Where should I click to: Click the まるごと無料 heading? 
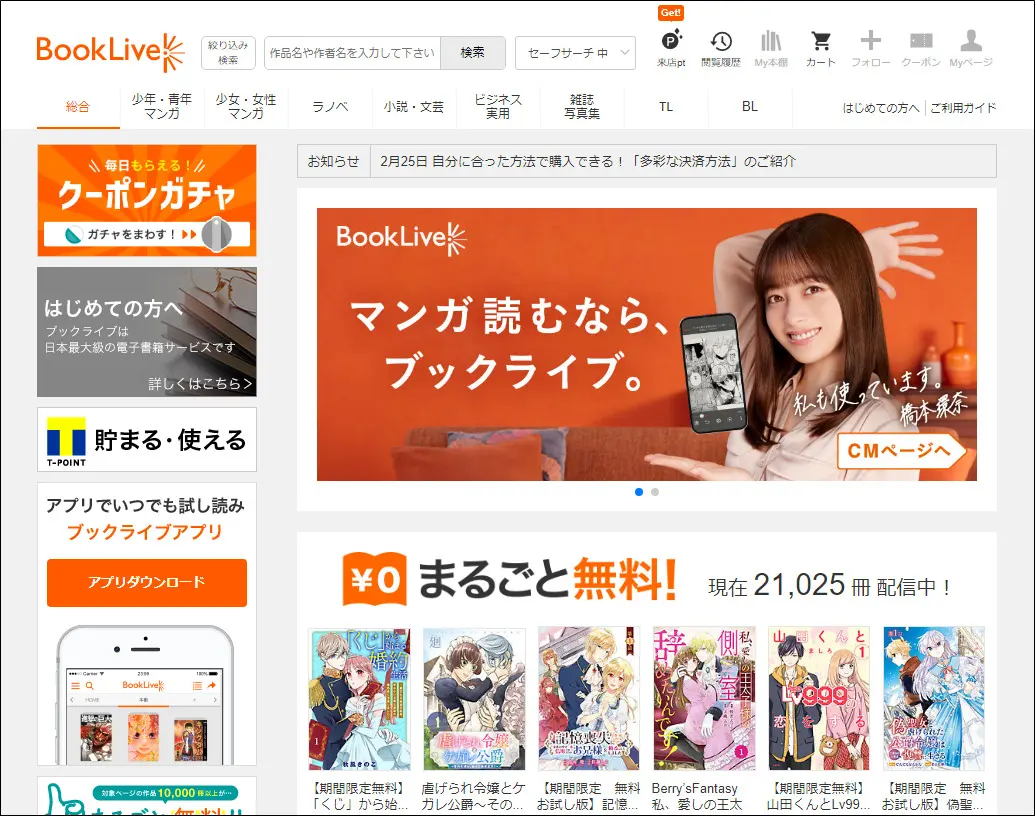547,579
